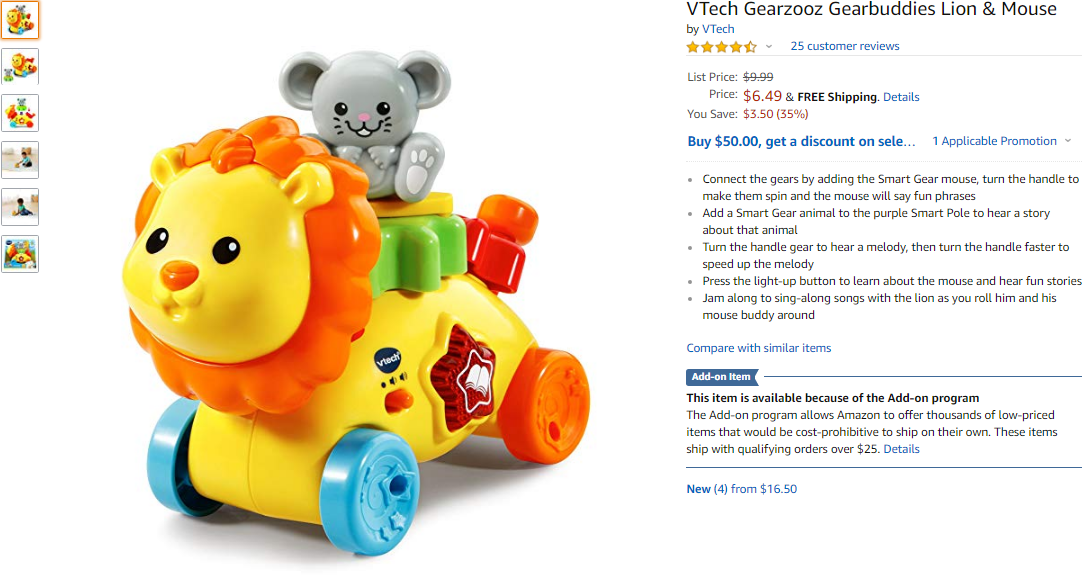
Task: Click Compare with similar items
Action: 758,348
